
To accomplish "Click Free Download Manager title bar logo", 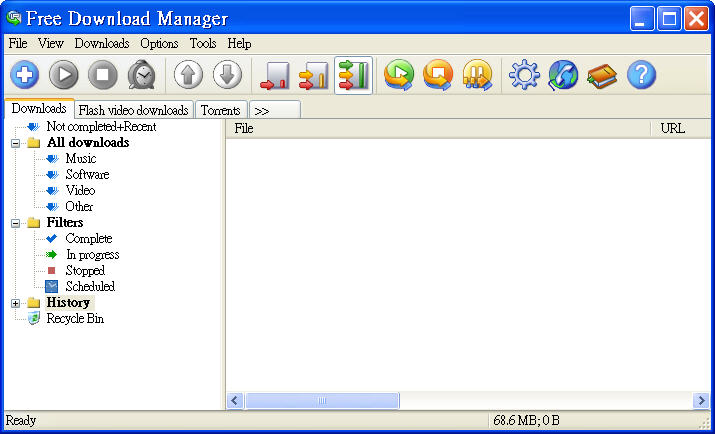I will 14,19.
